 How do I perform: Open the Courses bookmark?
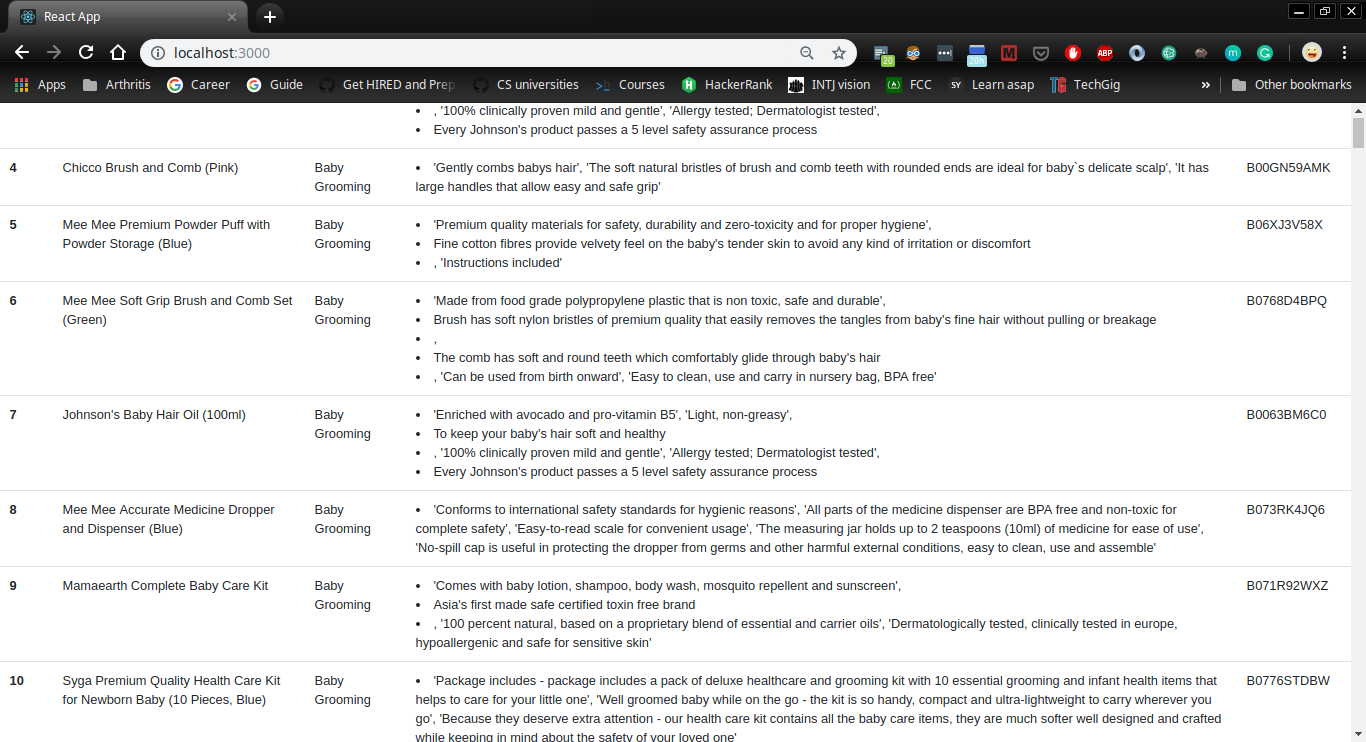630,85
